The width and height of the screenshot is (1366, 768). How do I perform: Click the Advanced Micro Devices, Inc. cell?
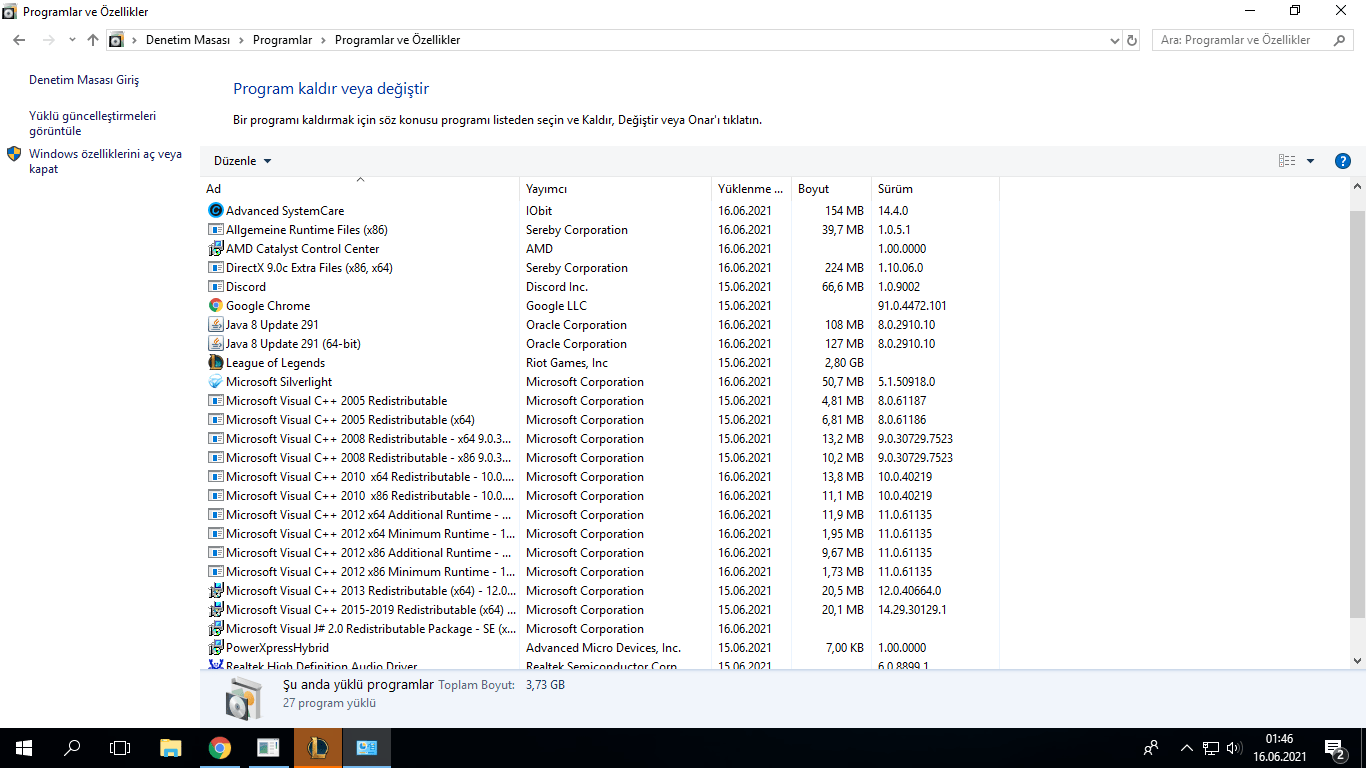(x=603, y=648)
